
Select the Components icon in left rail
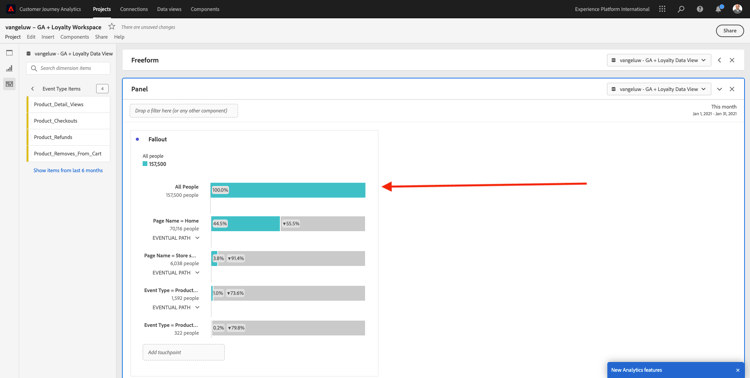(x=9, y=84)
